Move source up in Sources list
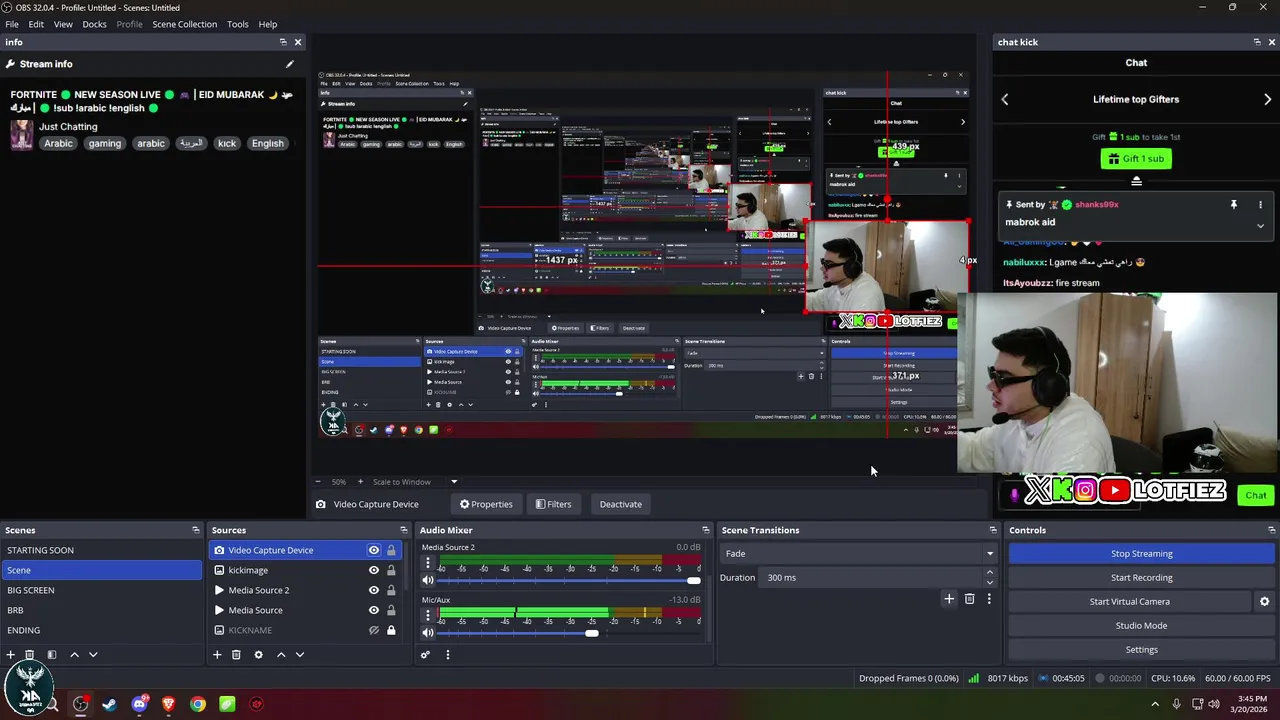The width and height of the screenshot is (1280, 720). click(281, 655)
